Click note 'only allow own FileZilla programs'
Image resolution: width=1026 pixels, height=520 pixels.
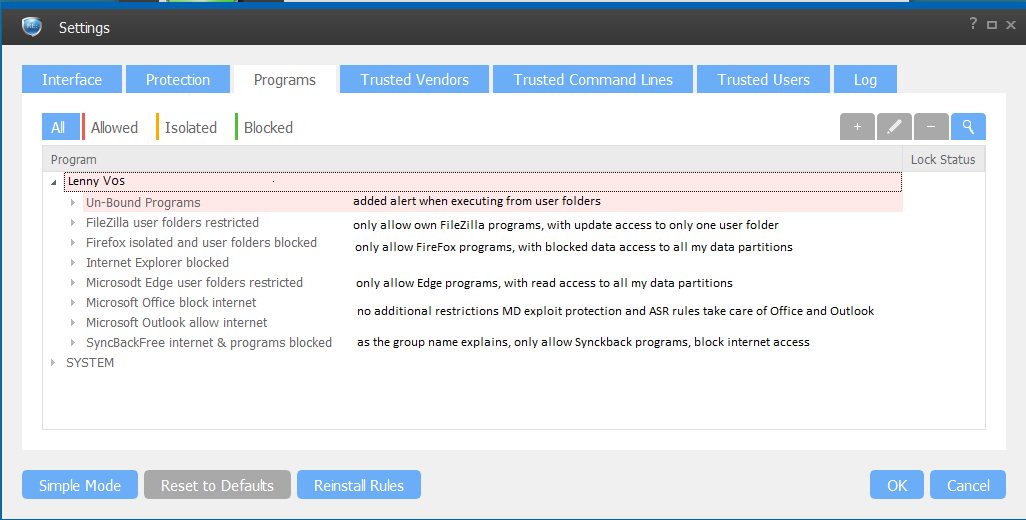coord(566,225)
